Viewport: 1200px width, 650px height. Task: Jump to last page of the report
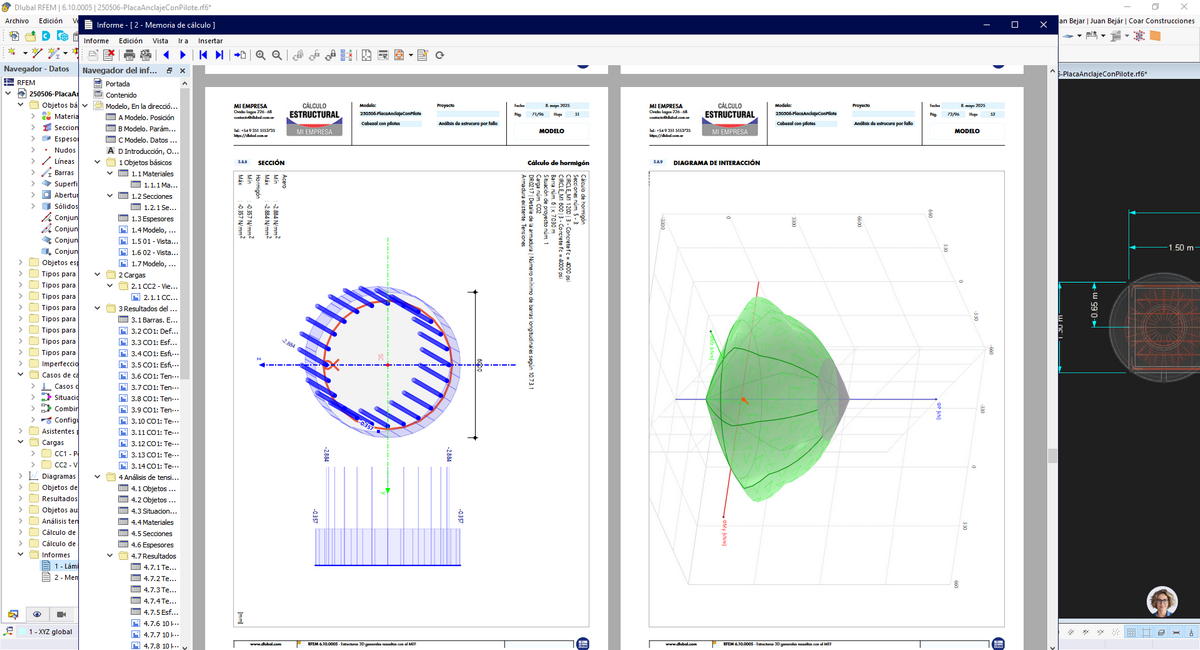pyautogui.click(x=220, y=55)
